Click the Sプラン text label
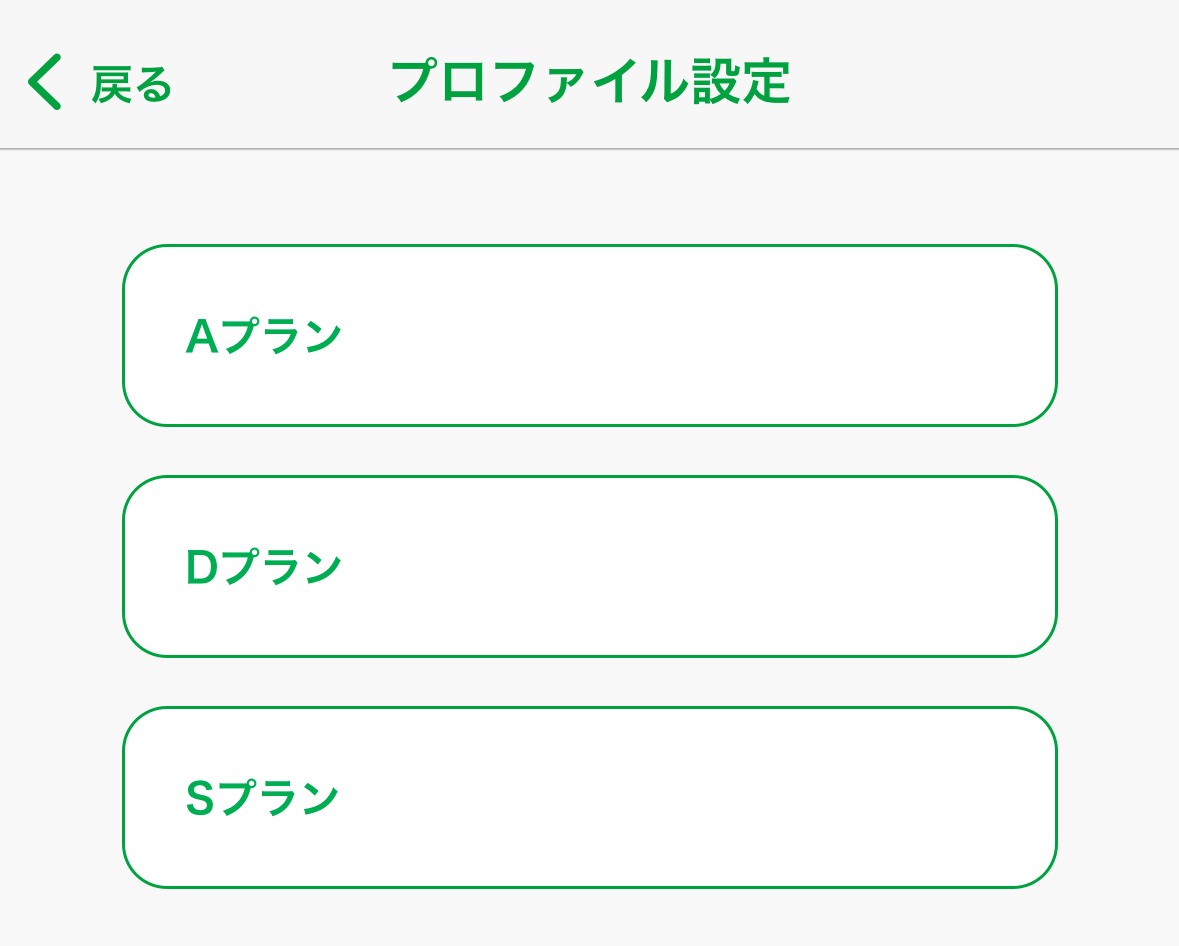Image resolution: width=1179 pixels, height=946 pixels. (x=263, y=799)
